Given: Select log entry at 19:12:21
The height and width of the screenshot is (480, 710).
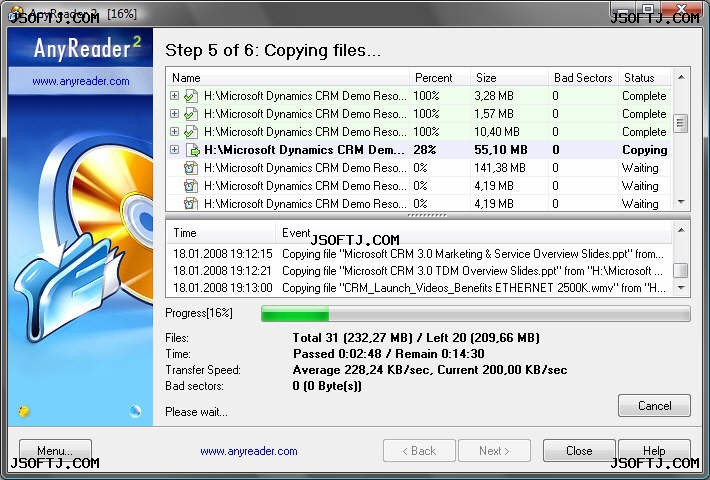Looking at the screenshot, I should (419, 271).
